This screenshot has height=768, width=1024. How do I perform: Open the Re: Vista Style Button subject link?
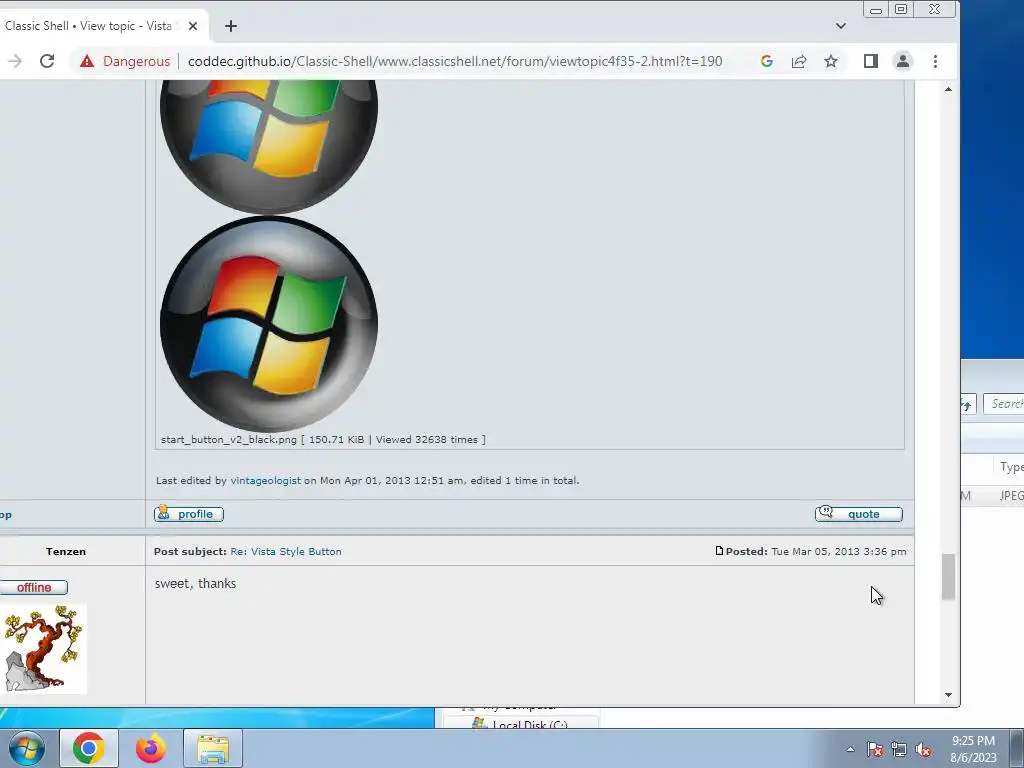(x=286, y=552)
